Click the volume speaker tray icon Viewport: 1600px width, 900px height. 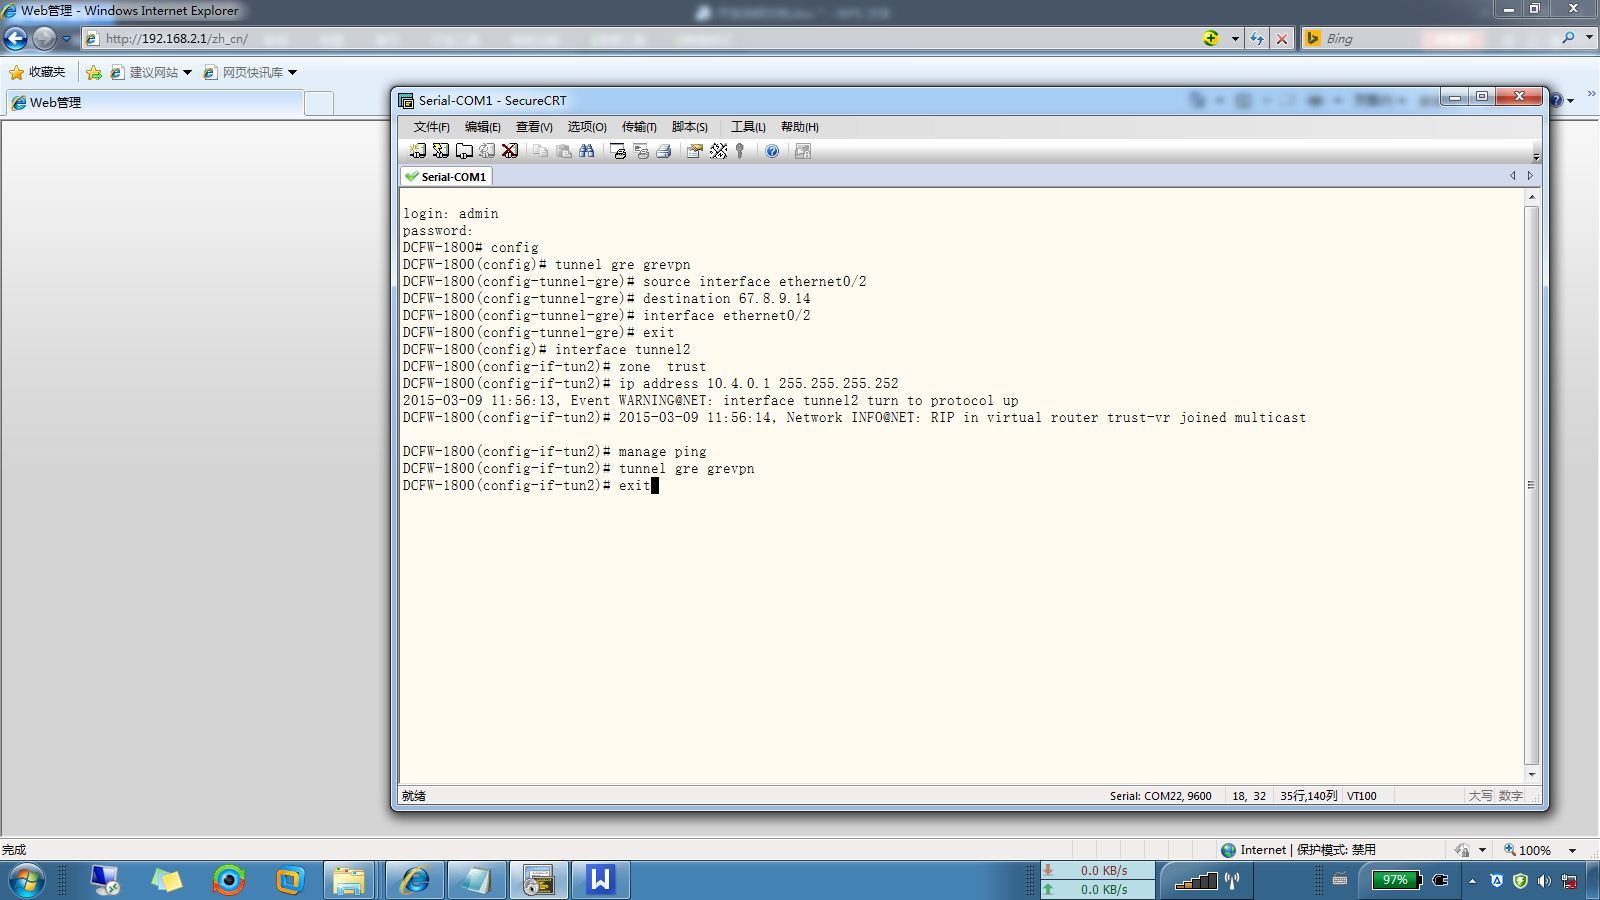pyautogui.click(x=1544, y=881)
